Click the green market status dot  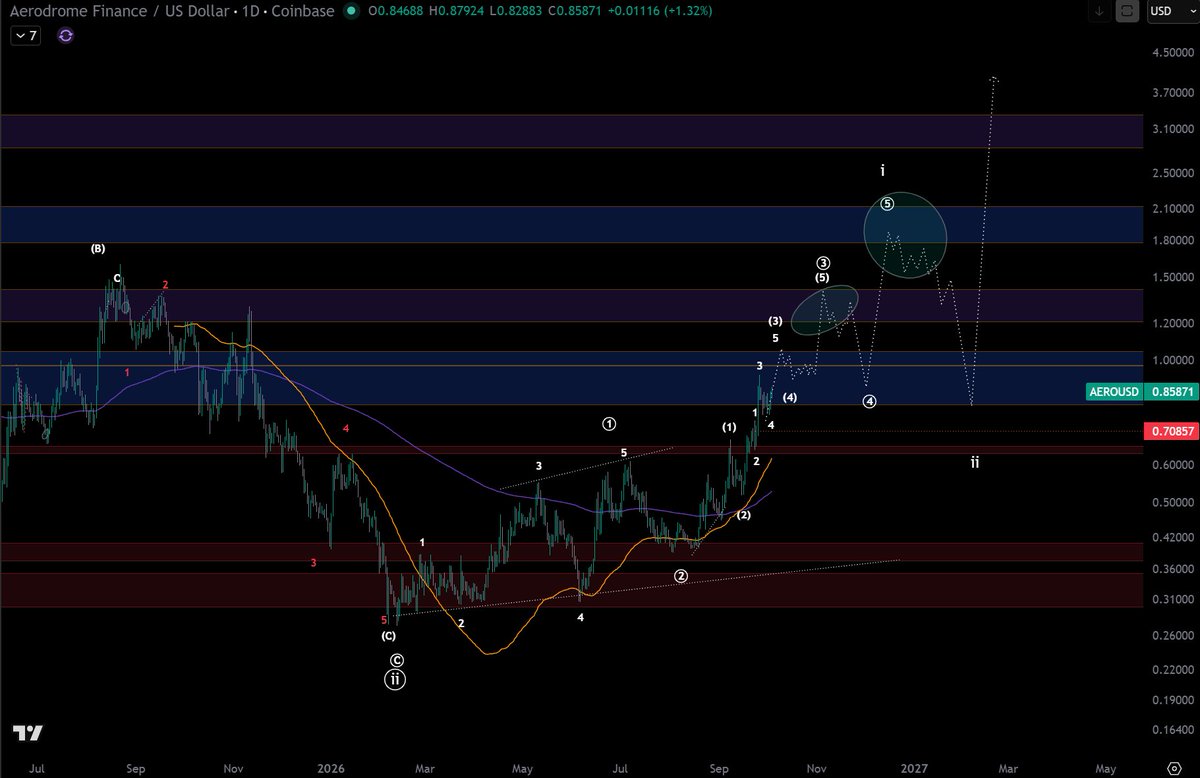tap(350, 12)
